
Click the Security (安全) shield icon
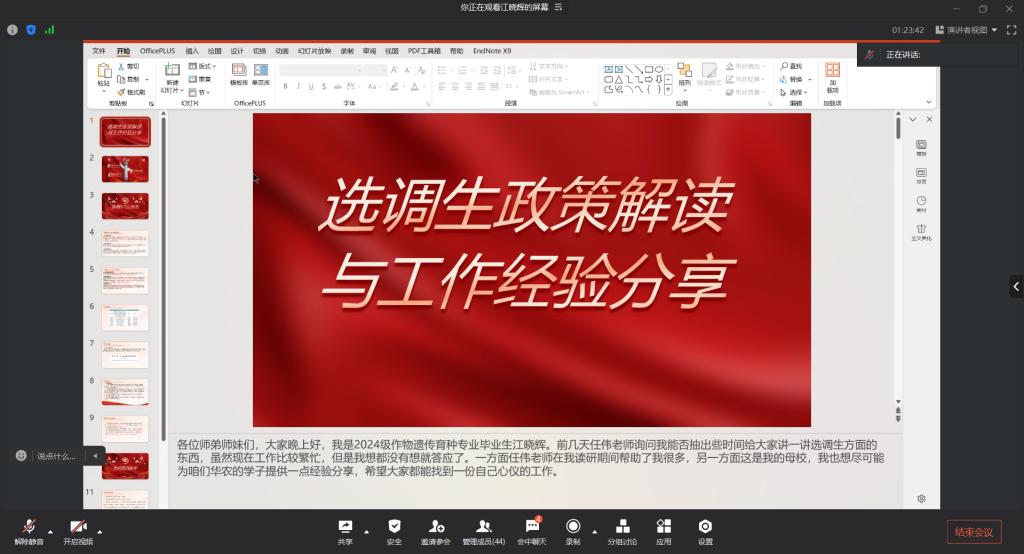(x=394, y=530)
